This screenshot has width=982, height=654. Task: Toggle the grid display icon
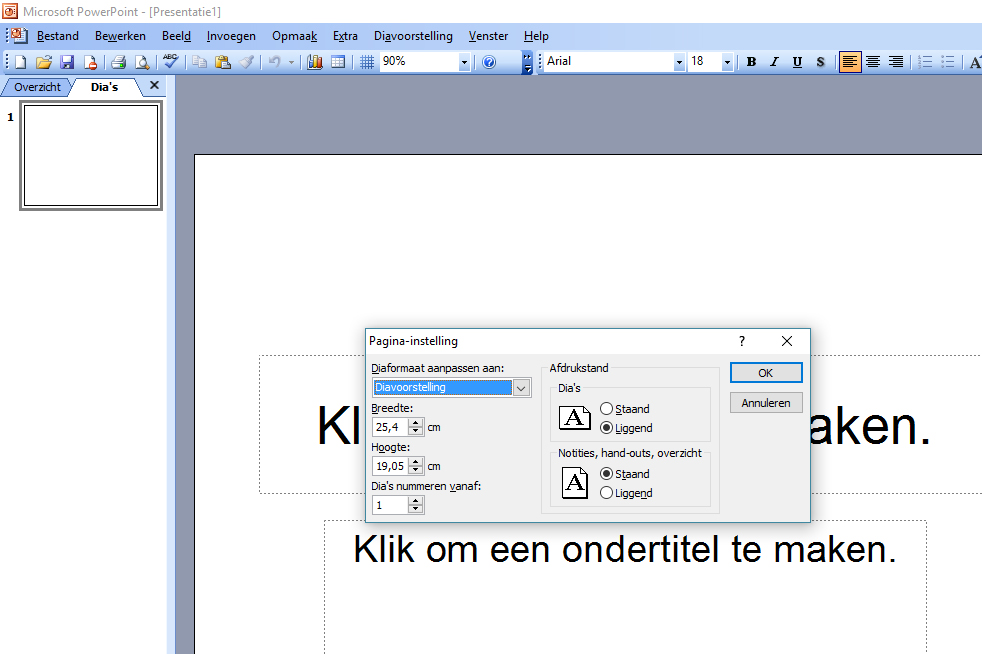tap(367, 62)
